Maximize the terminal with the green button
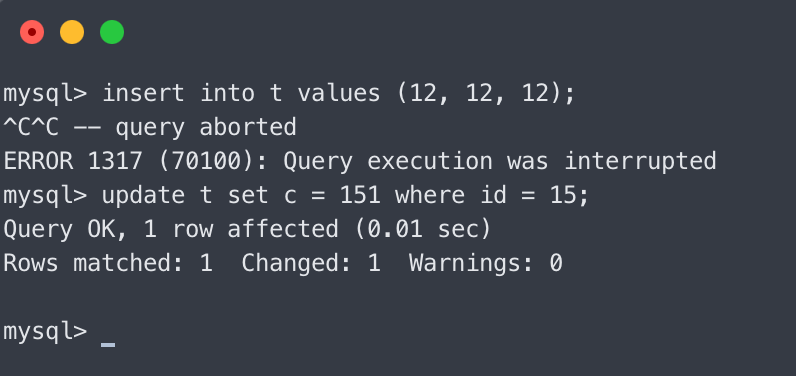 click(112, 32)
